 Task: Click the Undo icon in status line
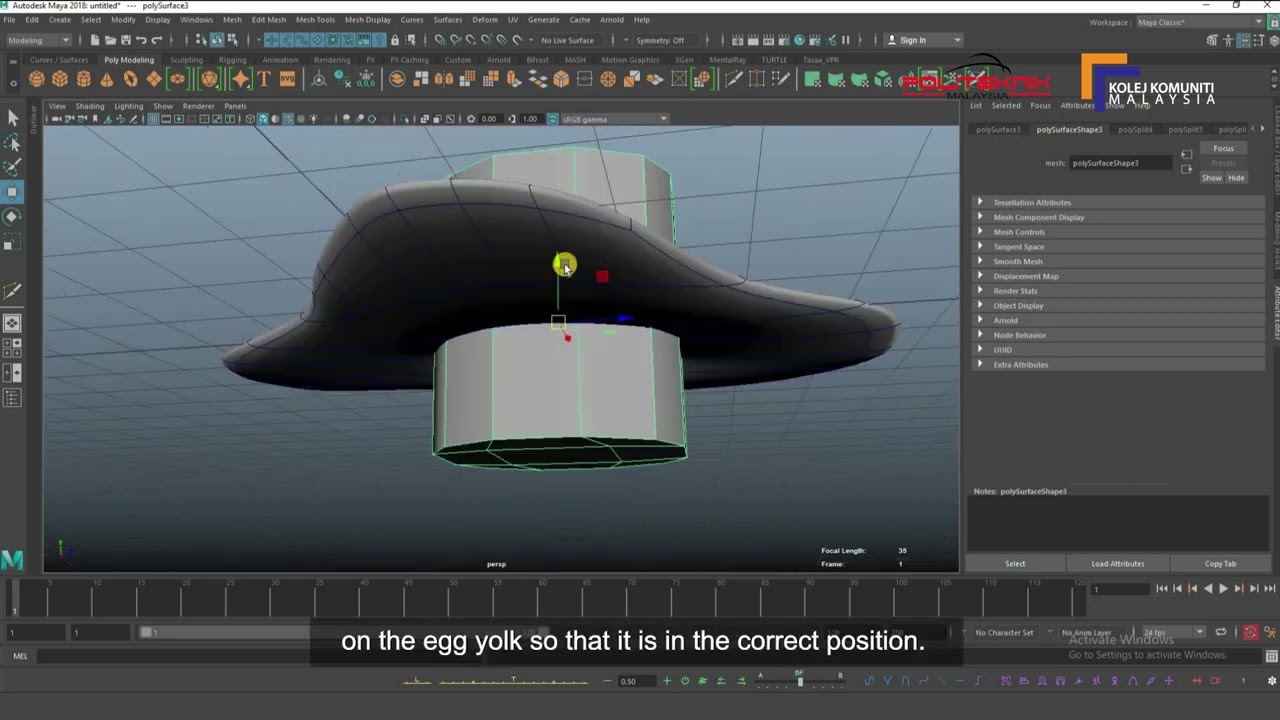(141, 40)
